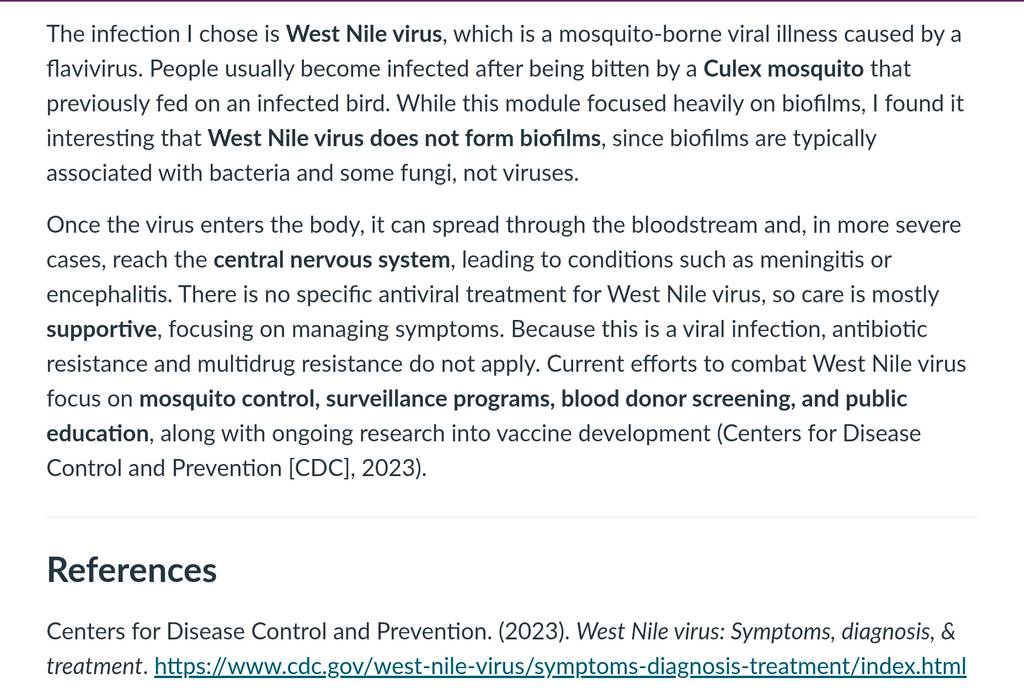This screenshot has height=690, width=1024.
Task: Click the bold "Culex mosquito" term
Action: pyautogui.click(x=783, y=69)
